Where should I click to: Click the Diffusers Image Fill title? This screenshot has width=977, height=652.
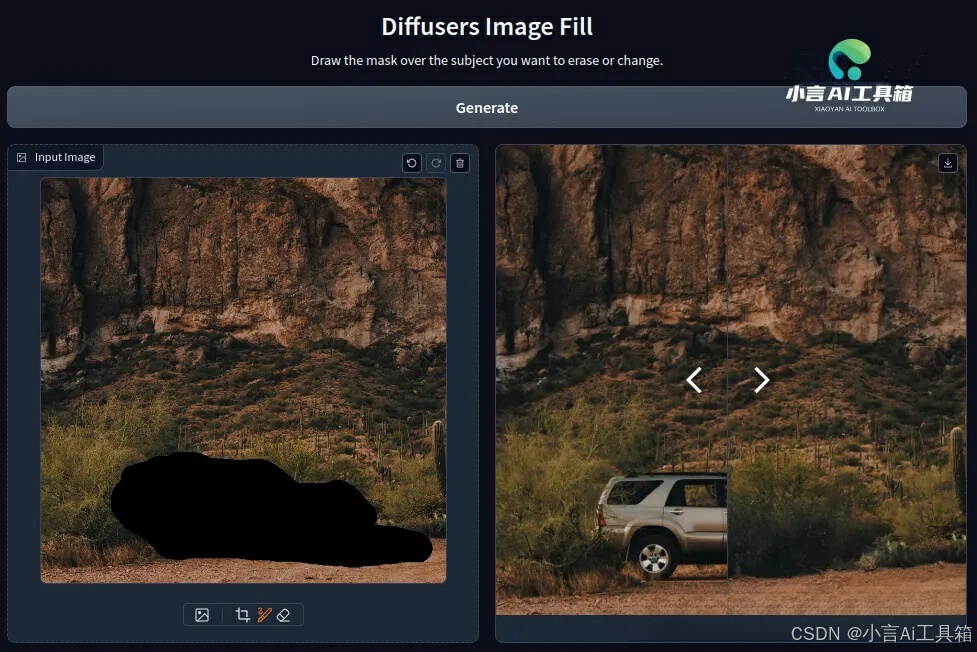tap(487, 27)
